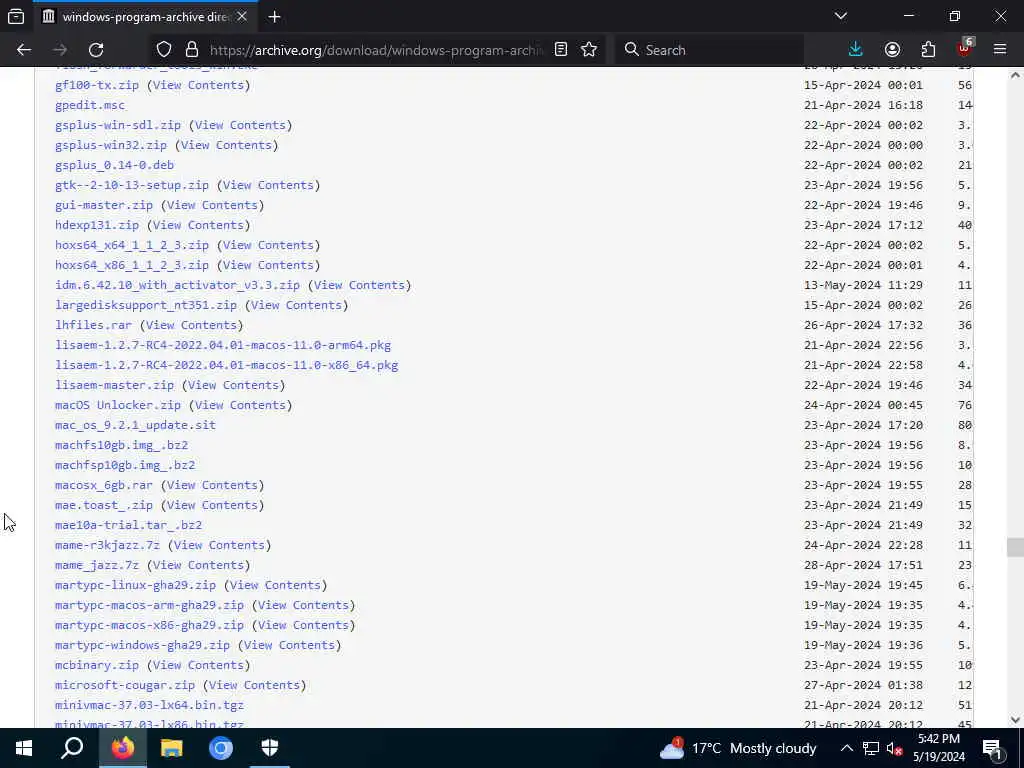The height and width of the screenshot is (768, 1024).
Task: Click scrollbar down arrow
Action: tap(1015, 720)
